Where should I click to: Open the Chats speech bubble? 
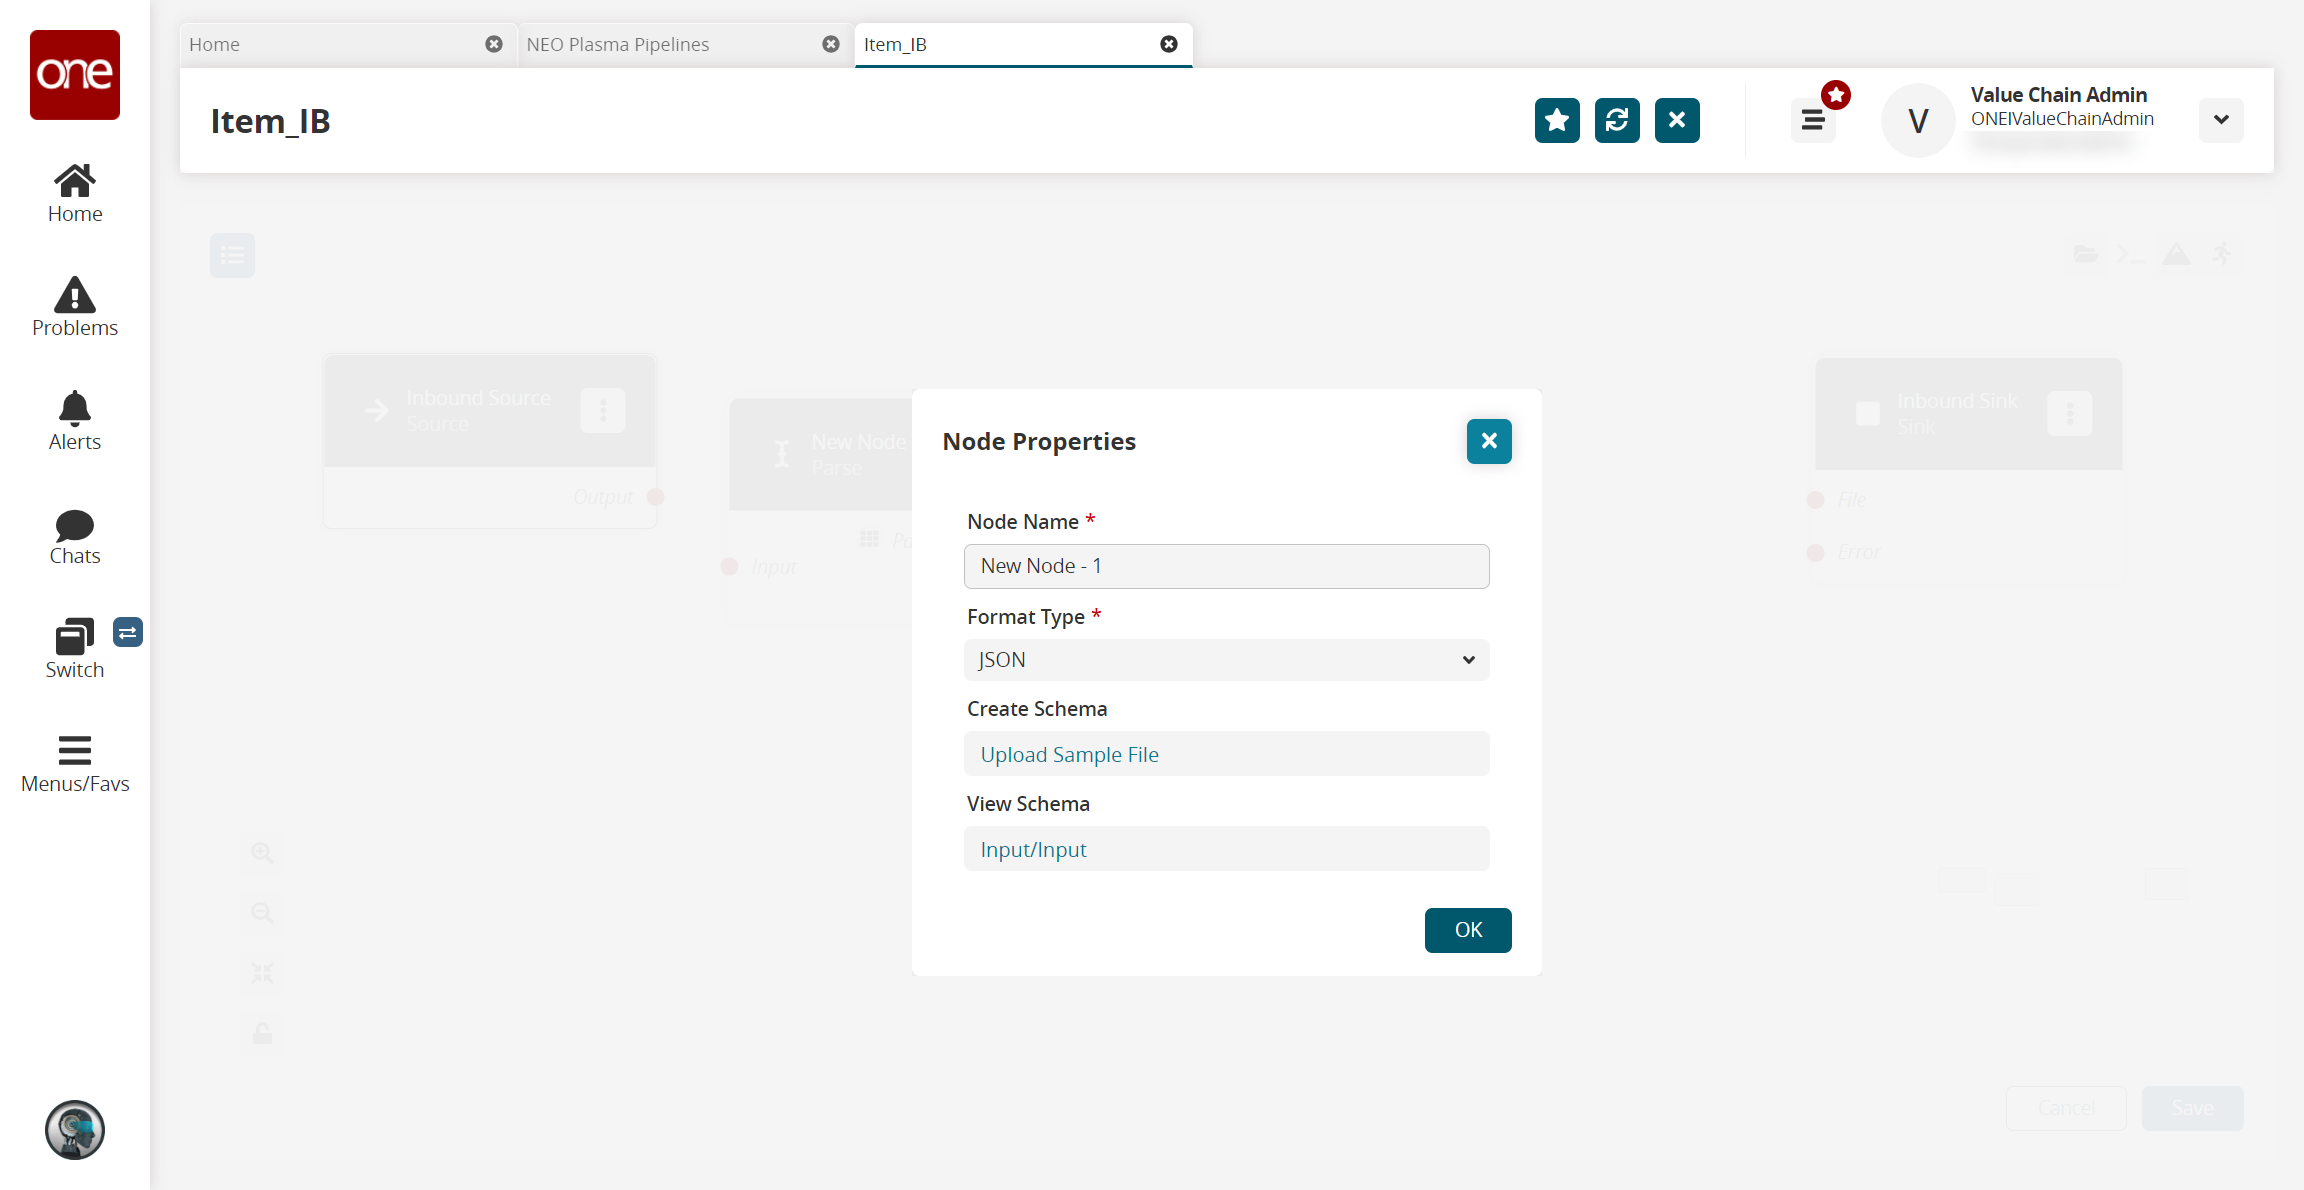(75, 536)
